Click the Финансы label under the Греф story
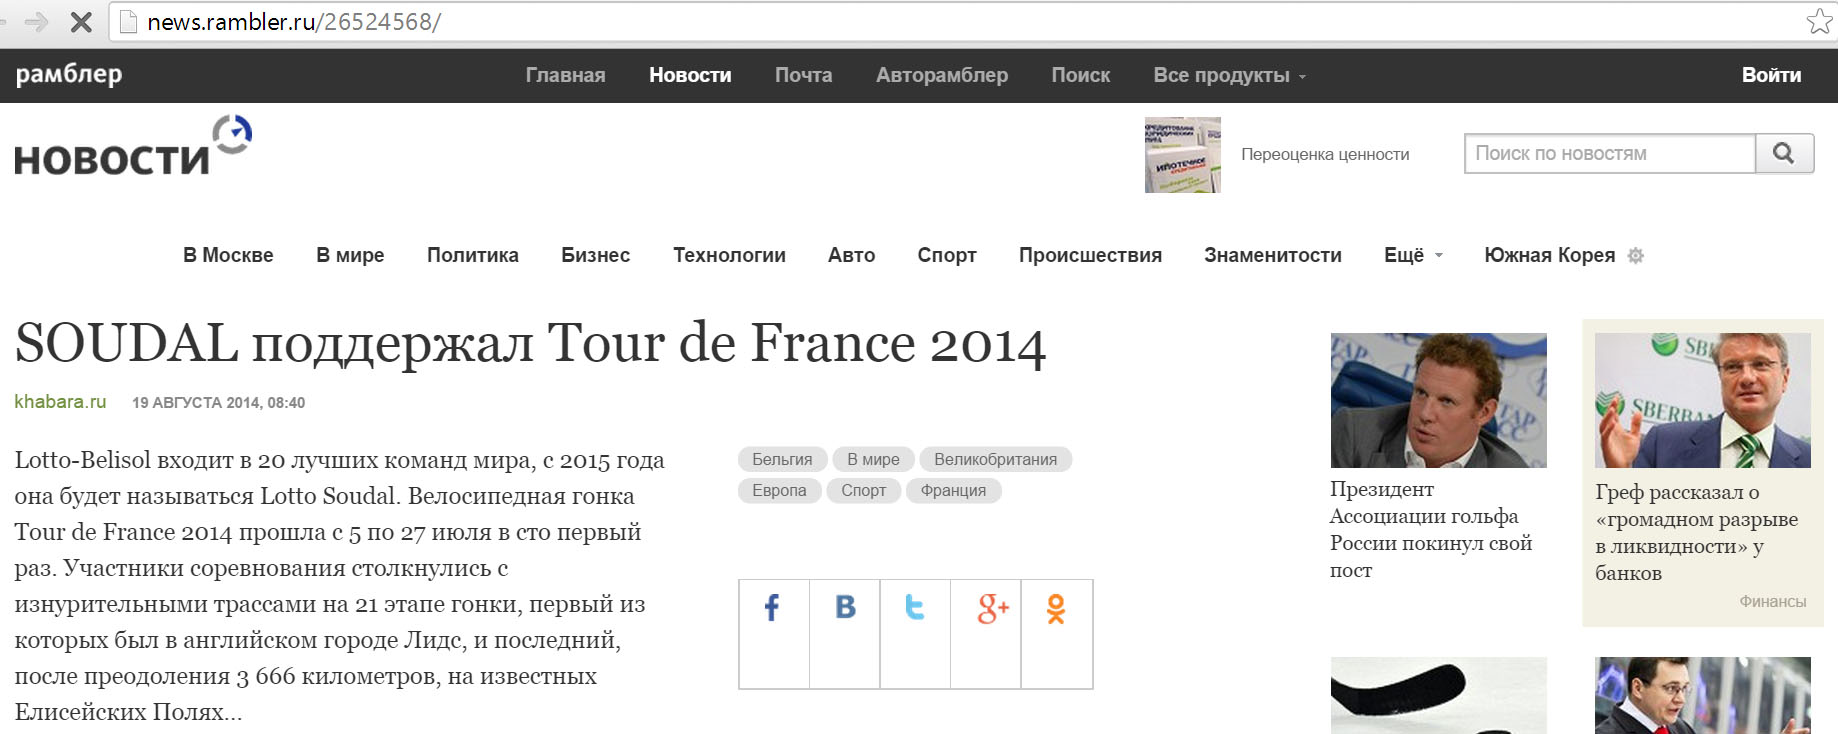Screen dimensions: 1838x734 coord(1773,601)
